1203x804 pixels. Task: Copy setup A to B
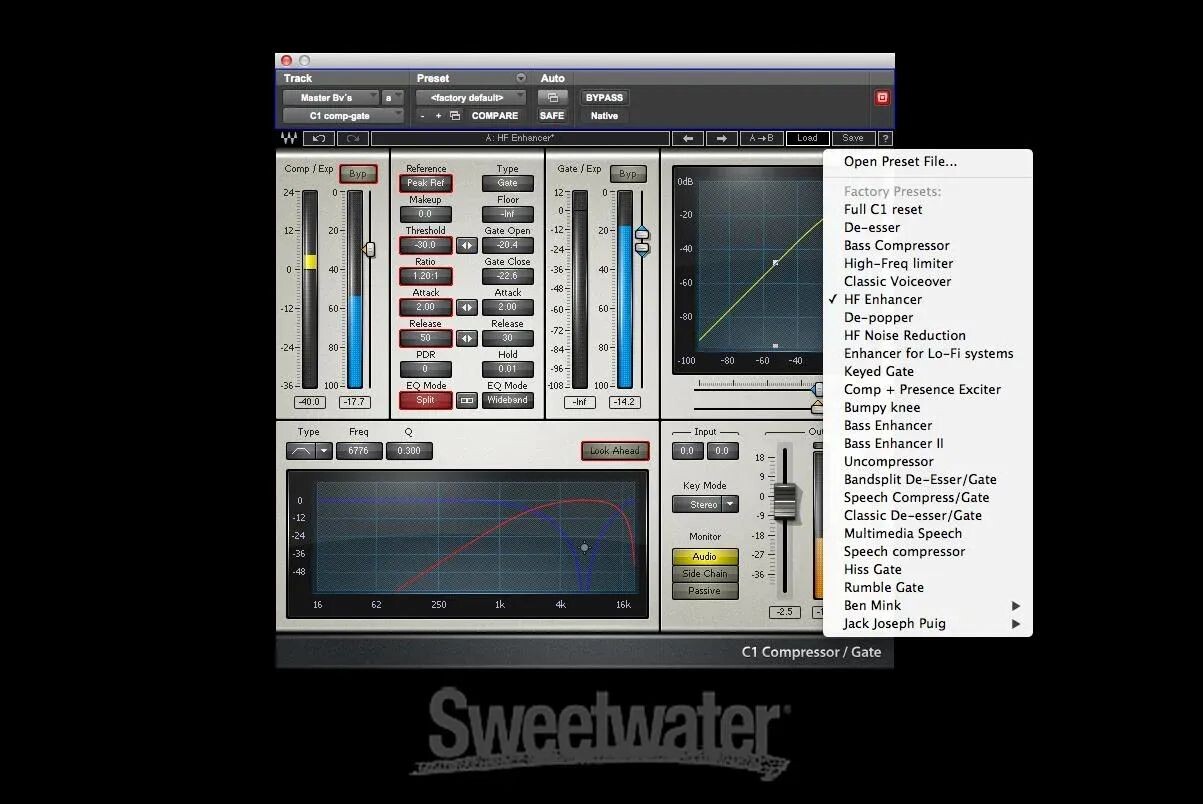[761, 139]
